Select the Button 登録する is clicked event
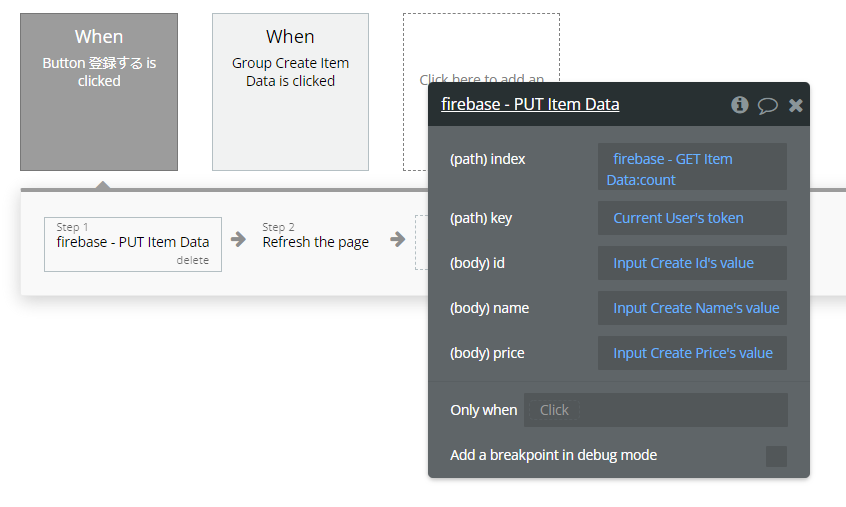The width and height of the screenshot is (846, 507). click(99, 92)
